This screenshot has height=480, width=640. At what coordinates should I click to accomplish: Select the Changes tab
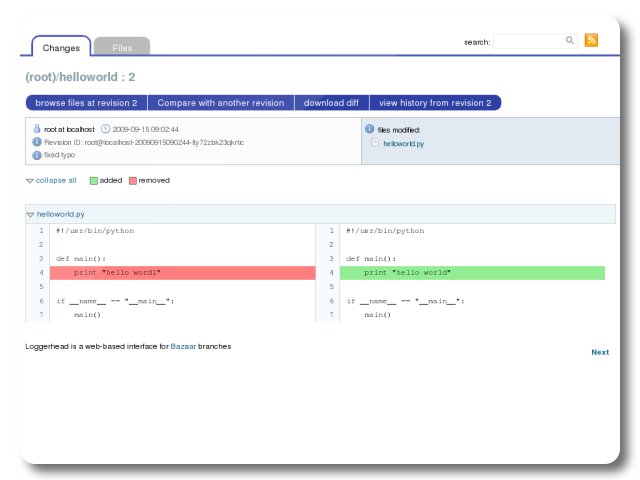click(61, 47)
